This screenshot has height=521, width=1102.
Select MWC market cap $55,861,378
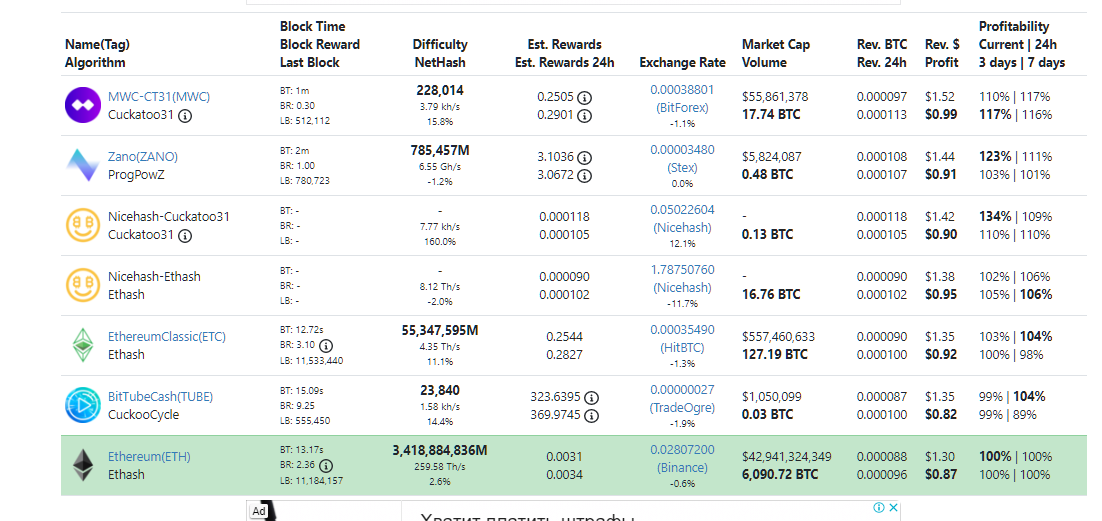[775, 97]
